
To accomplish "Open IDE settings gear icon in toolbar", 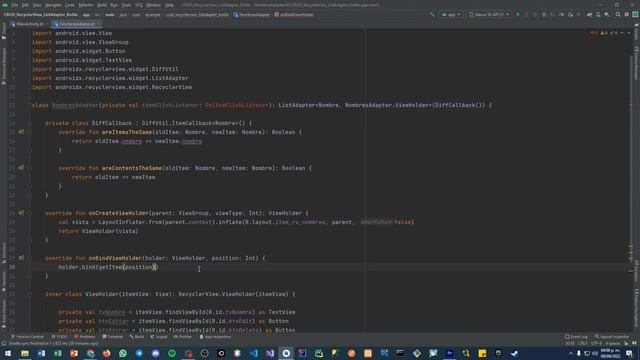I will (627, 15).
